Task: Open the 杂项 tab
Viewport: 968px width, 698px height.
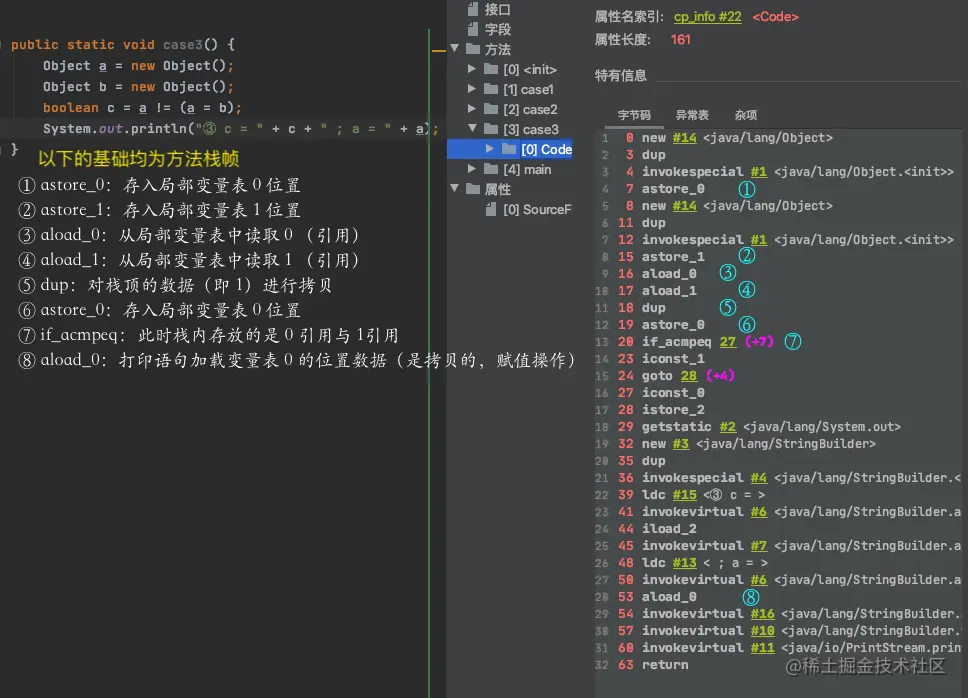Action: pyautogui.click(x=745, y=114)
